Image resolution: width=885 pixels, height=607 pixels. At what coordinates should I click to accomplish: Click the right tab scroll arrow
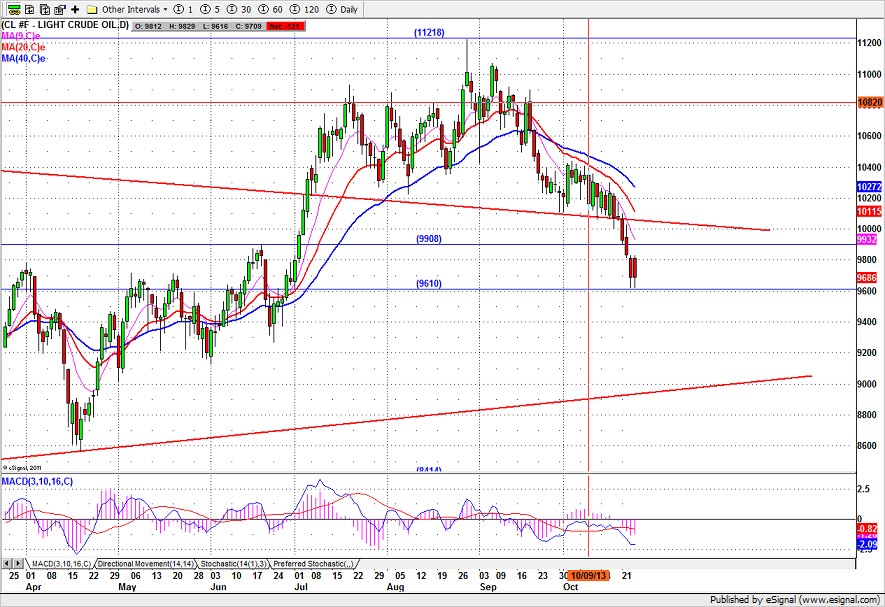[20, 565]
